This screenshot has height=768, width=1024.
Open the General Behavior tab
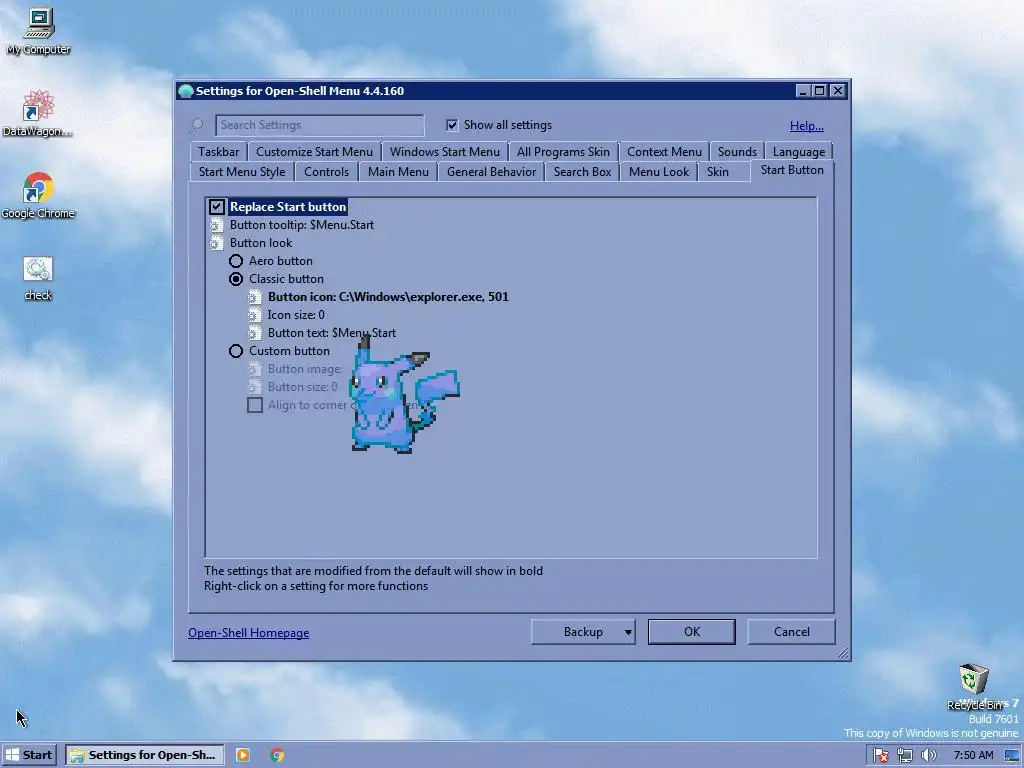[x=491, y=172]
